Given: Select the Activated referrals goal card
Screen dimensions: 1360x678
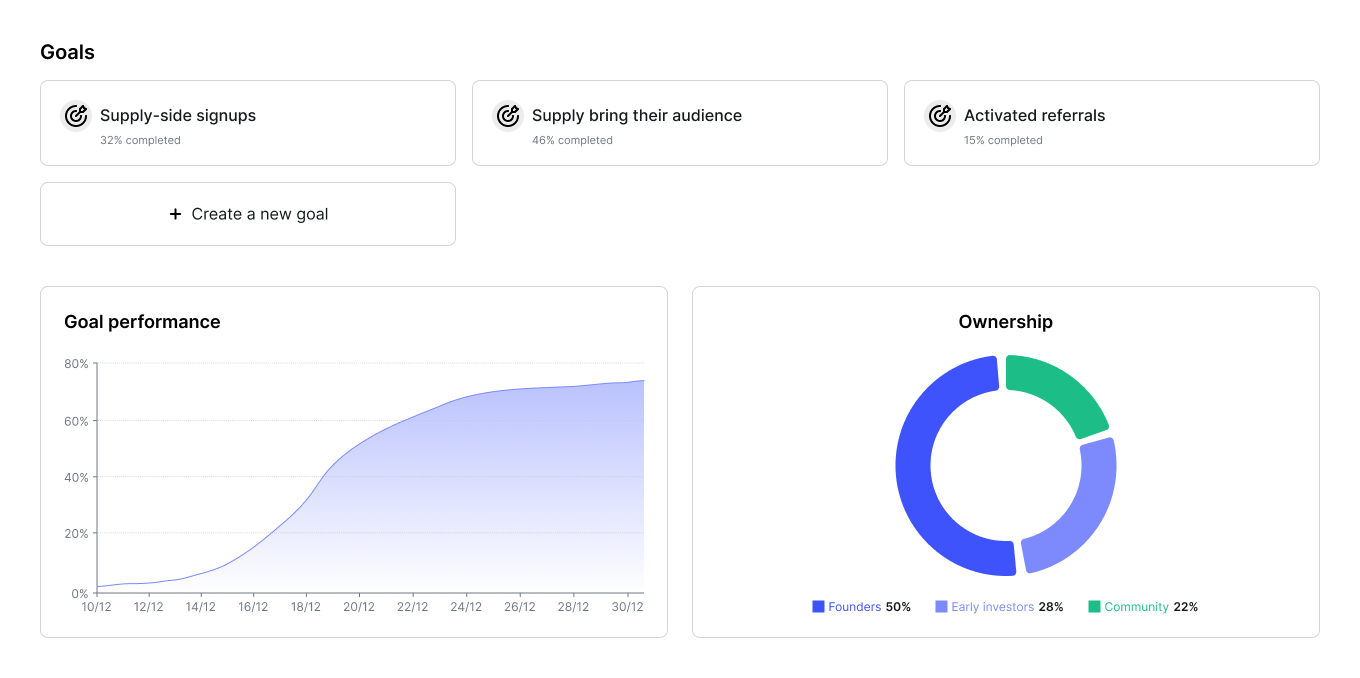Looking at the screenshot, I should (x=1111, y=123).
